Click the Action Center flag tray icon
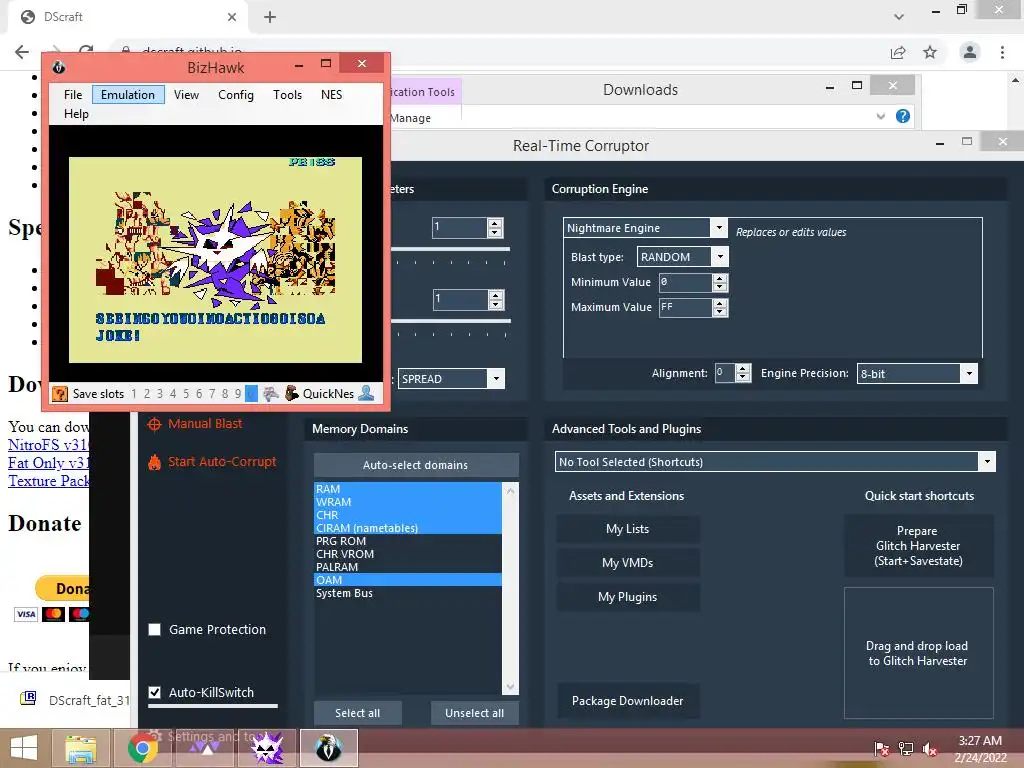 881,749
